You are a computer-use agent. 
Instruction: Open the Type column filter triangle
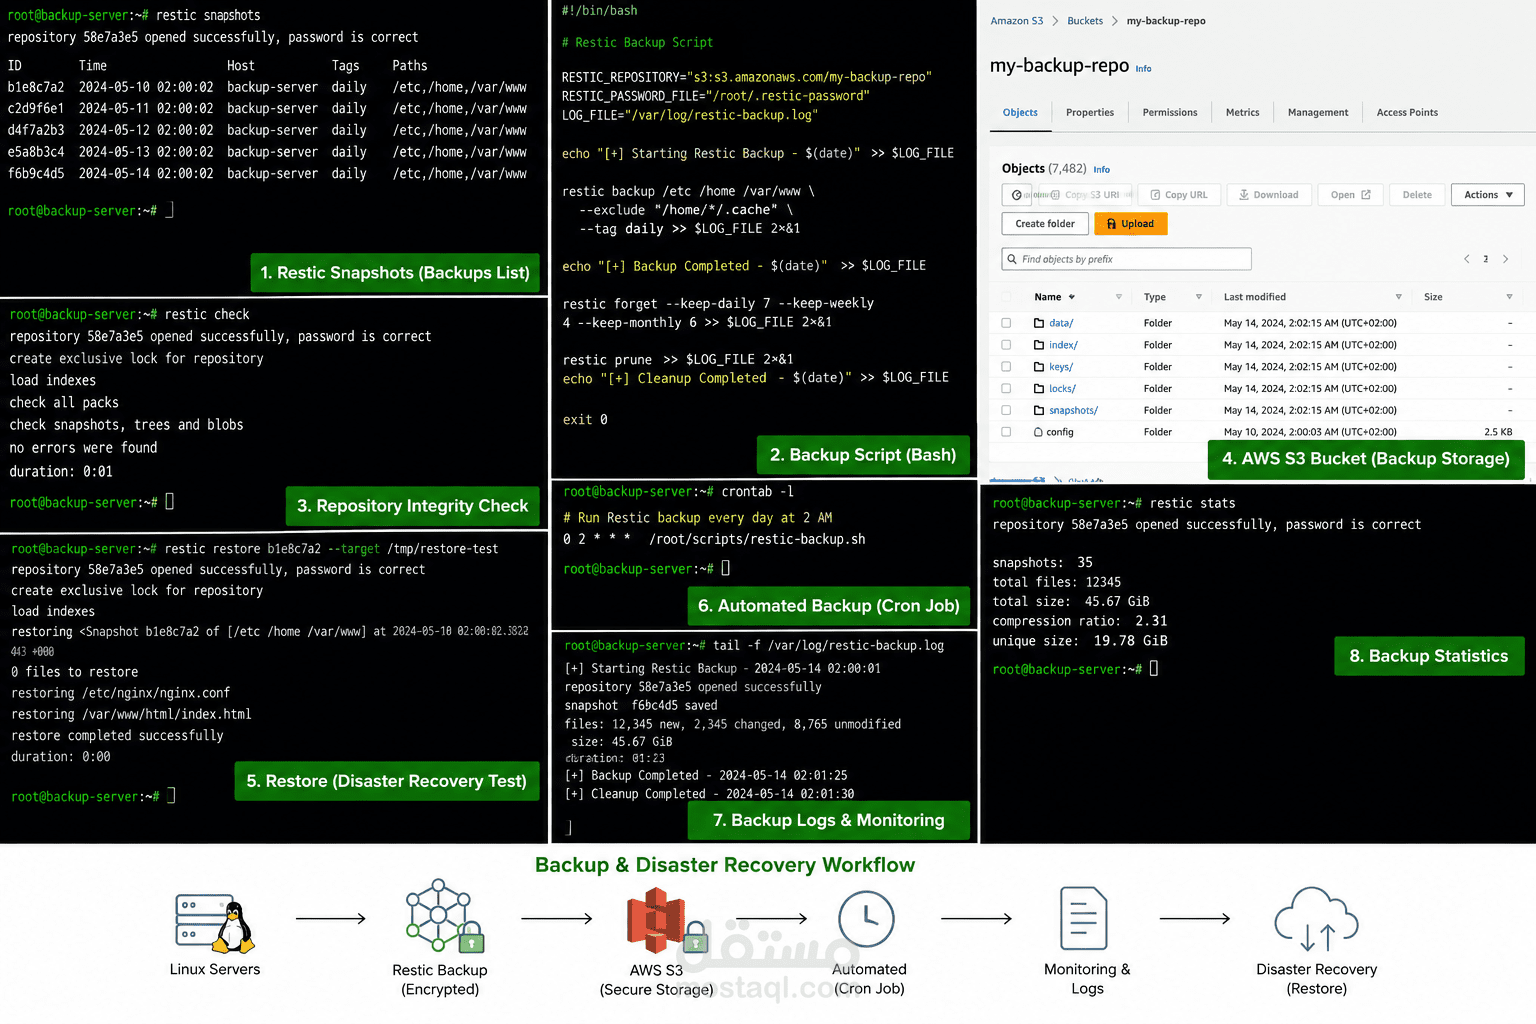(1198, 297)
